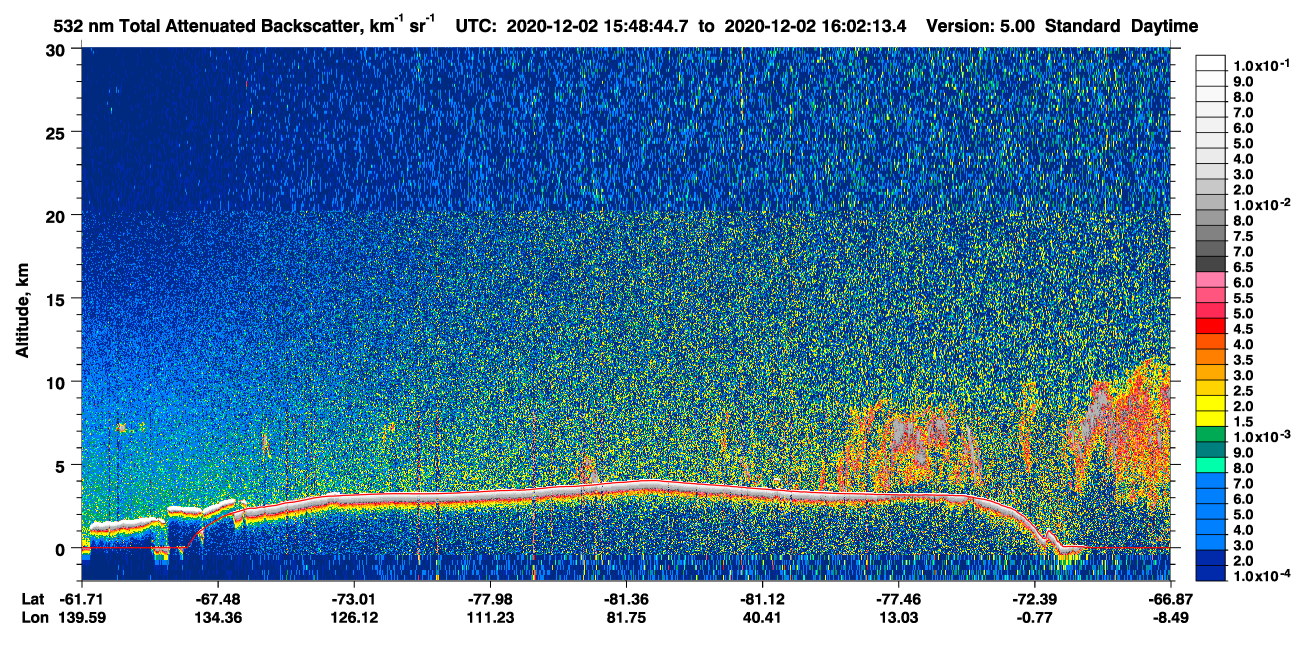The height and width of the screenshot is (667, 1300).
Task: Click the colorbar label '4.5'
Action: tap(1243, 330)
